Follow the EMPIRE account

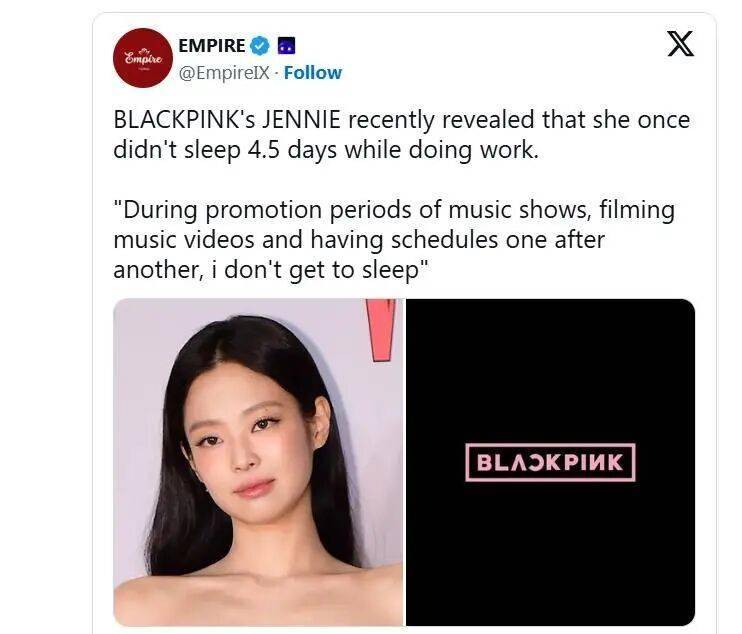[313, 73]
